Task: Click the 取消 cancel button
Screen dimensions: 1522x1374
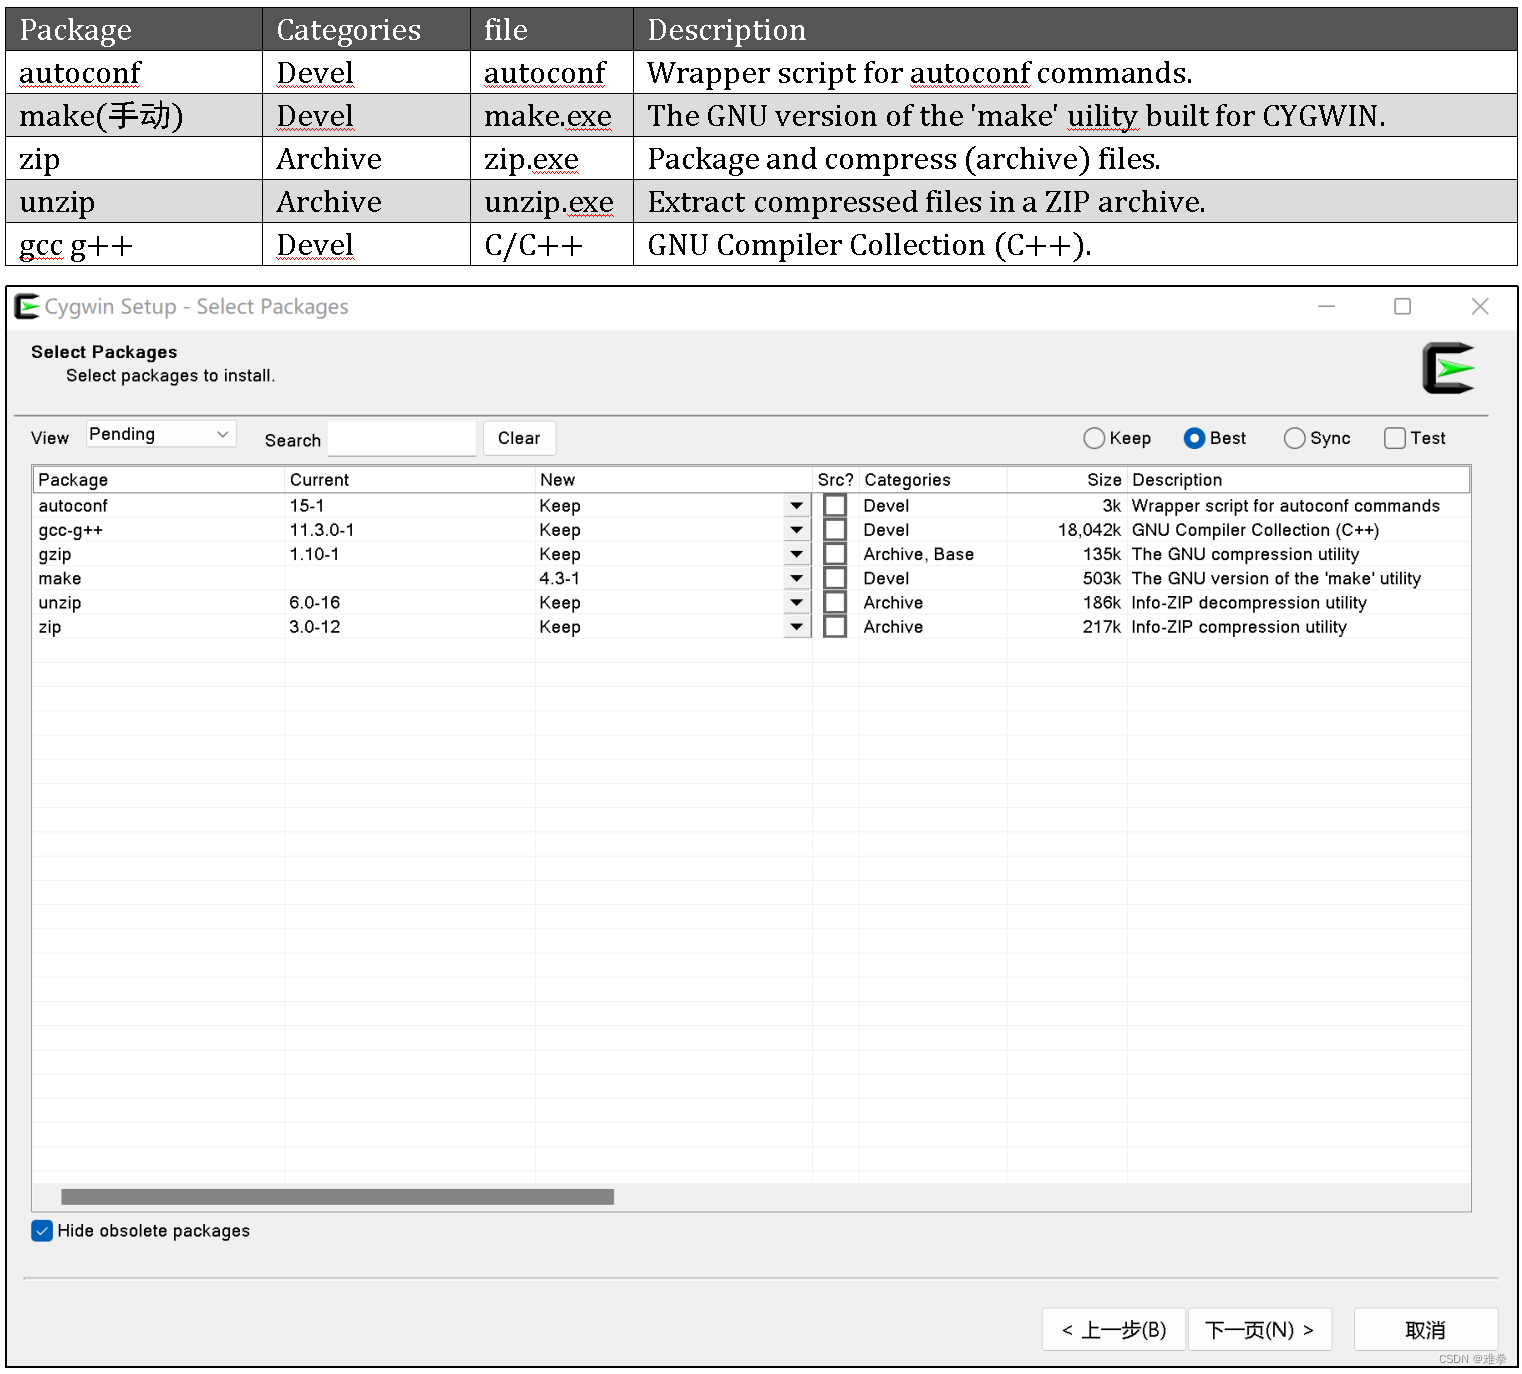Action: pos(1426,1330)
